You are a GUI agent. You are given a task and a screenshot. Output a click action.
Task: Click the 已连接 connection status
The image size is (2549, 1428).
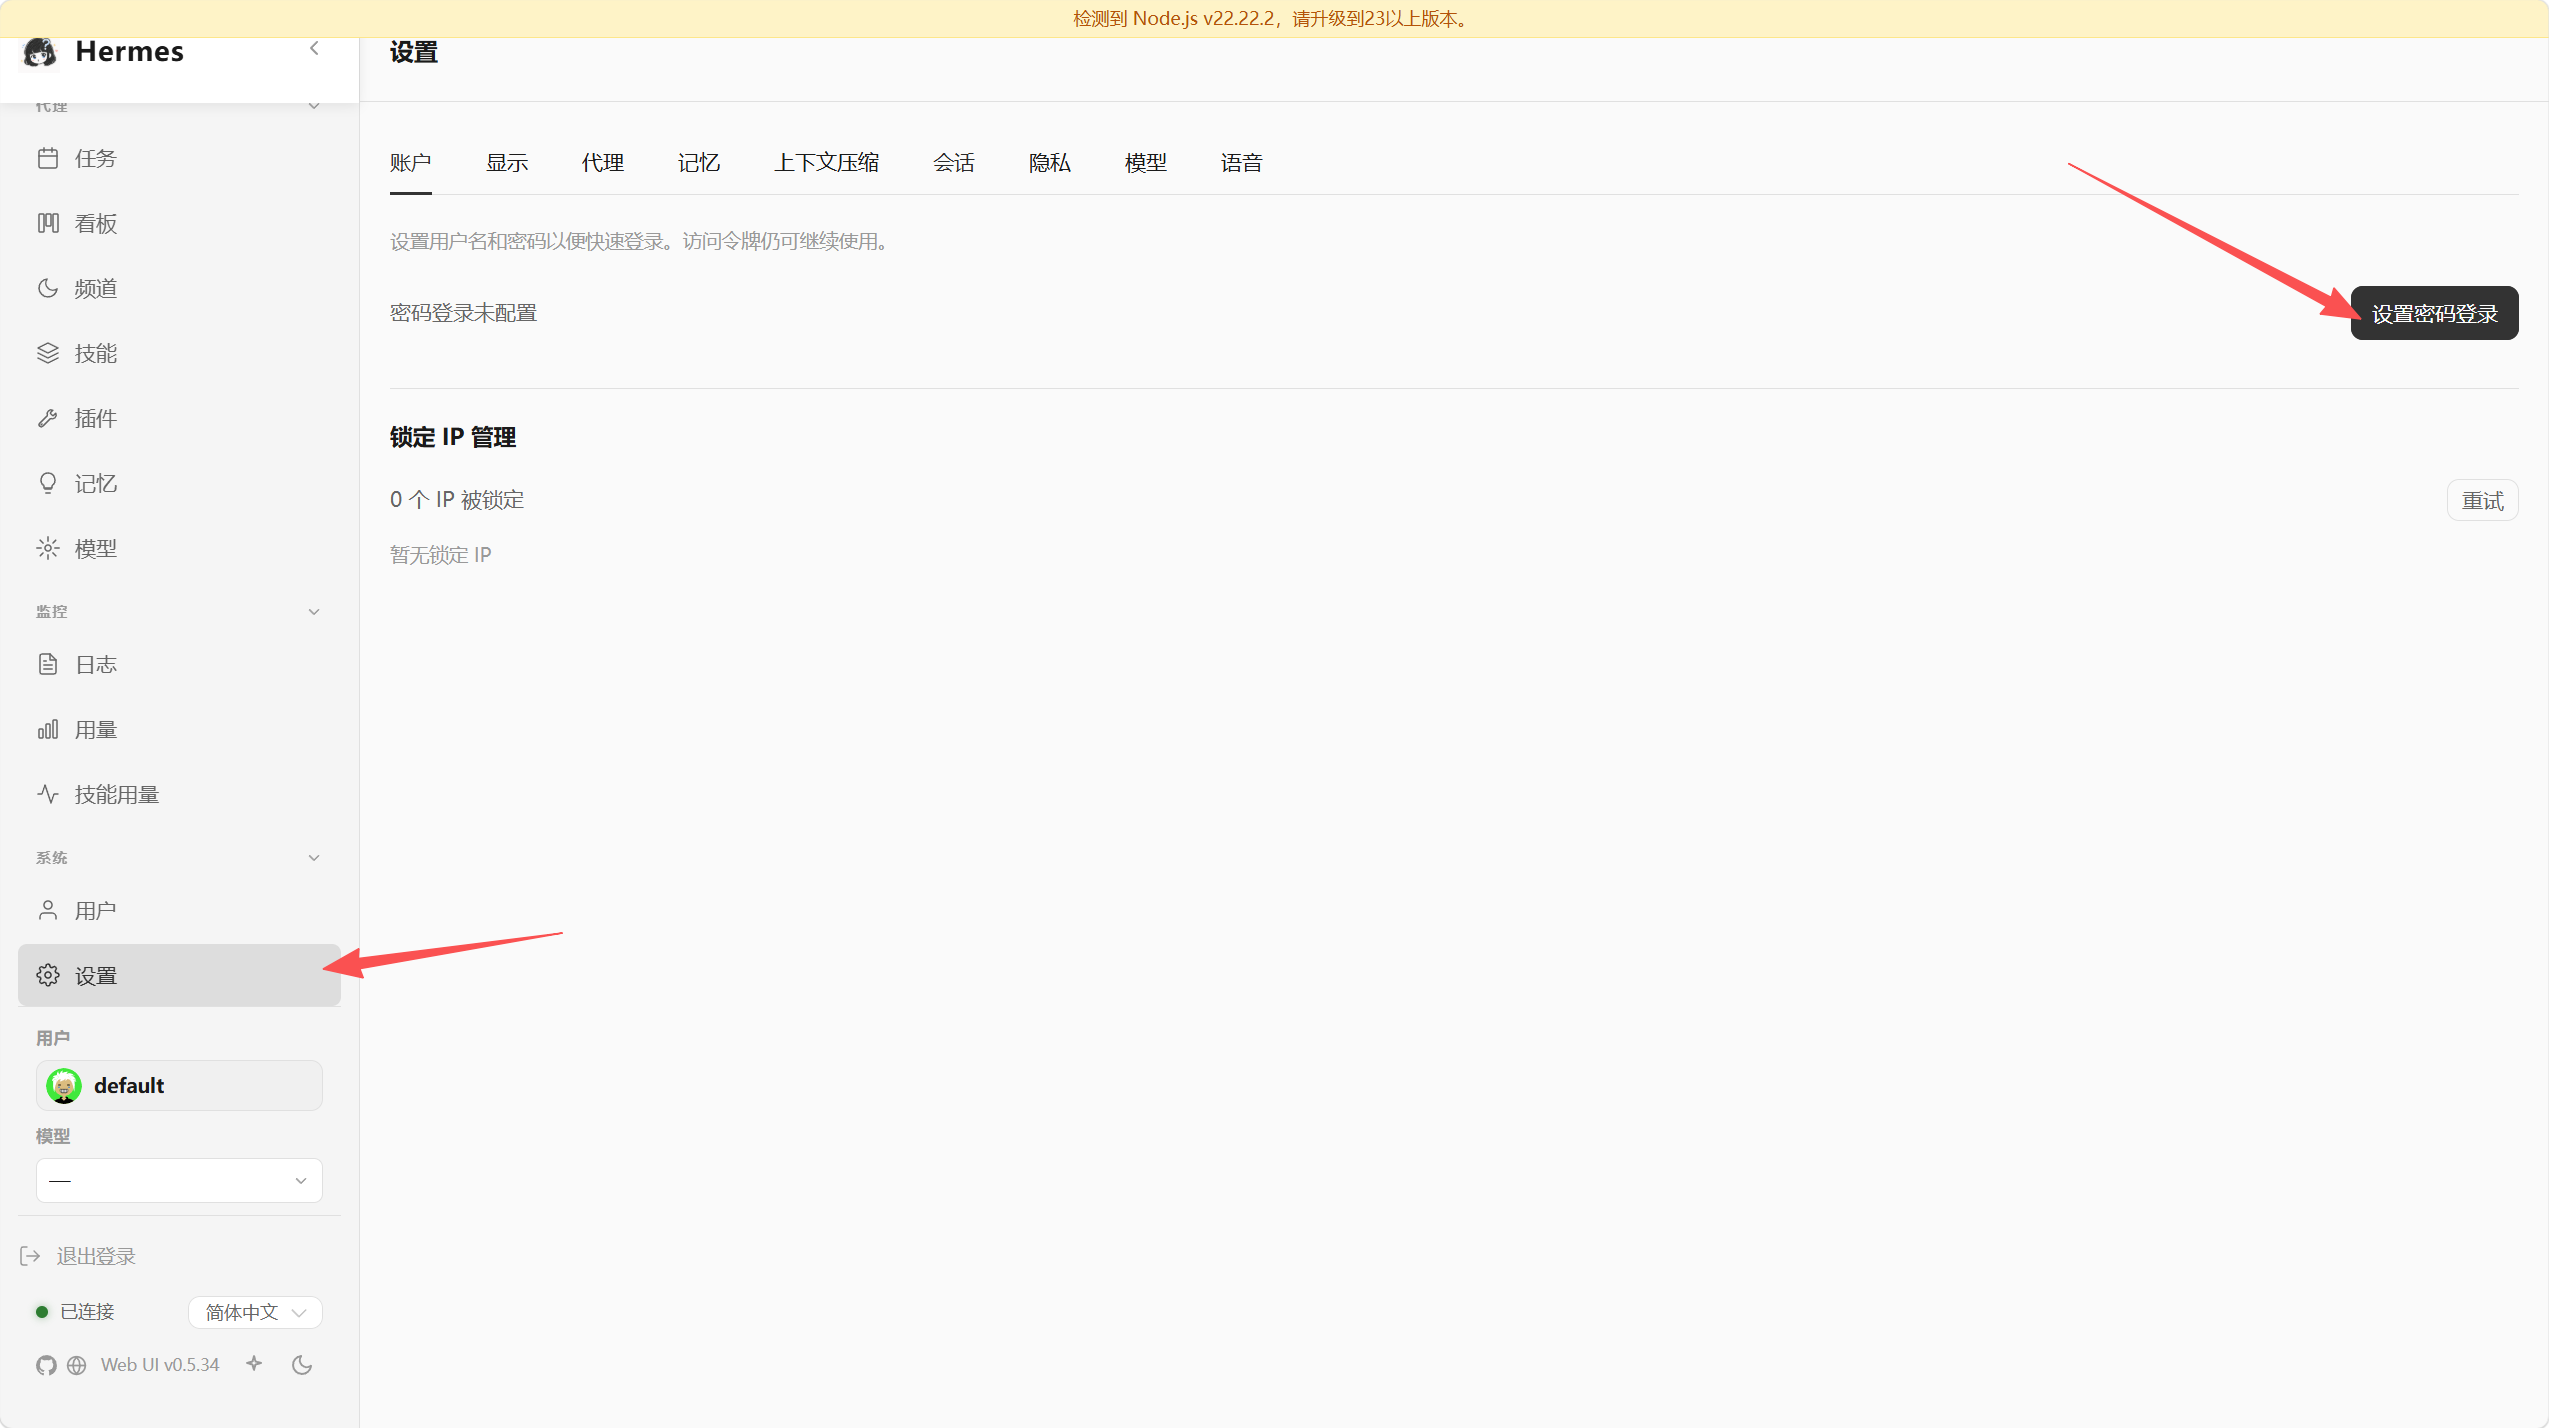87,1312
